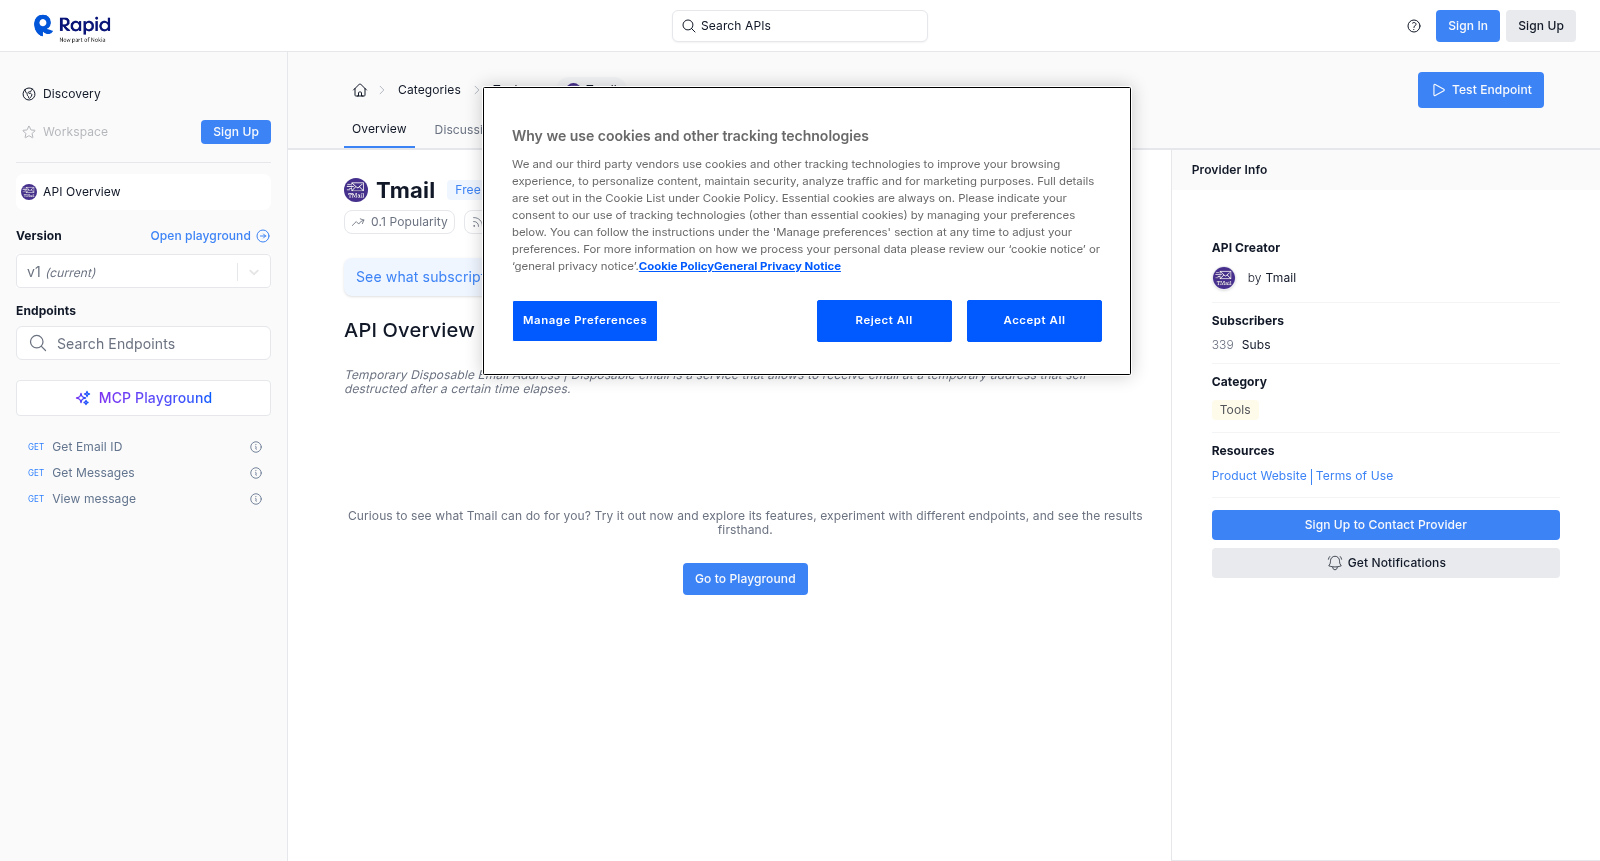Click Test Endpoint button
Screen dimensions: 1600x861
tap(1480, 90)
